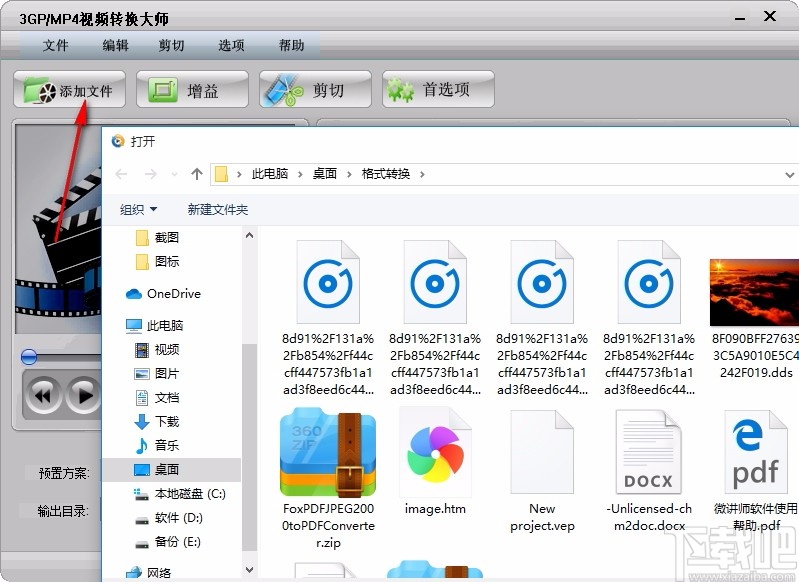Select 软件 (D:) drive
This screenshot has width=799, height=582.
(x=169, y=518)
